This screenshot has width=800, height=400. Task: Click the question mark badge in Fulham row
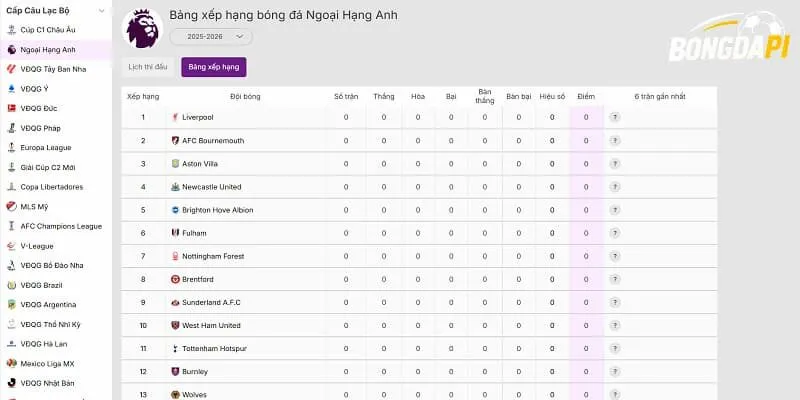[x=615, y=233]
